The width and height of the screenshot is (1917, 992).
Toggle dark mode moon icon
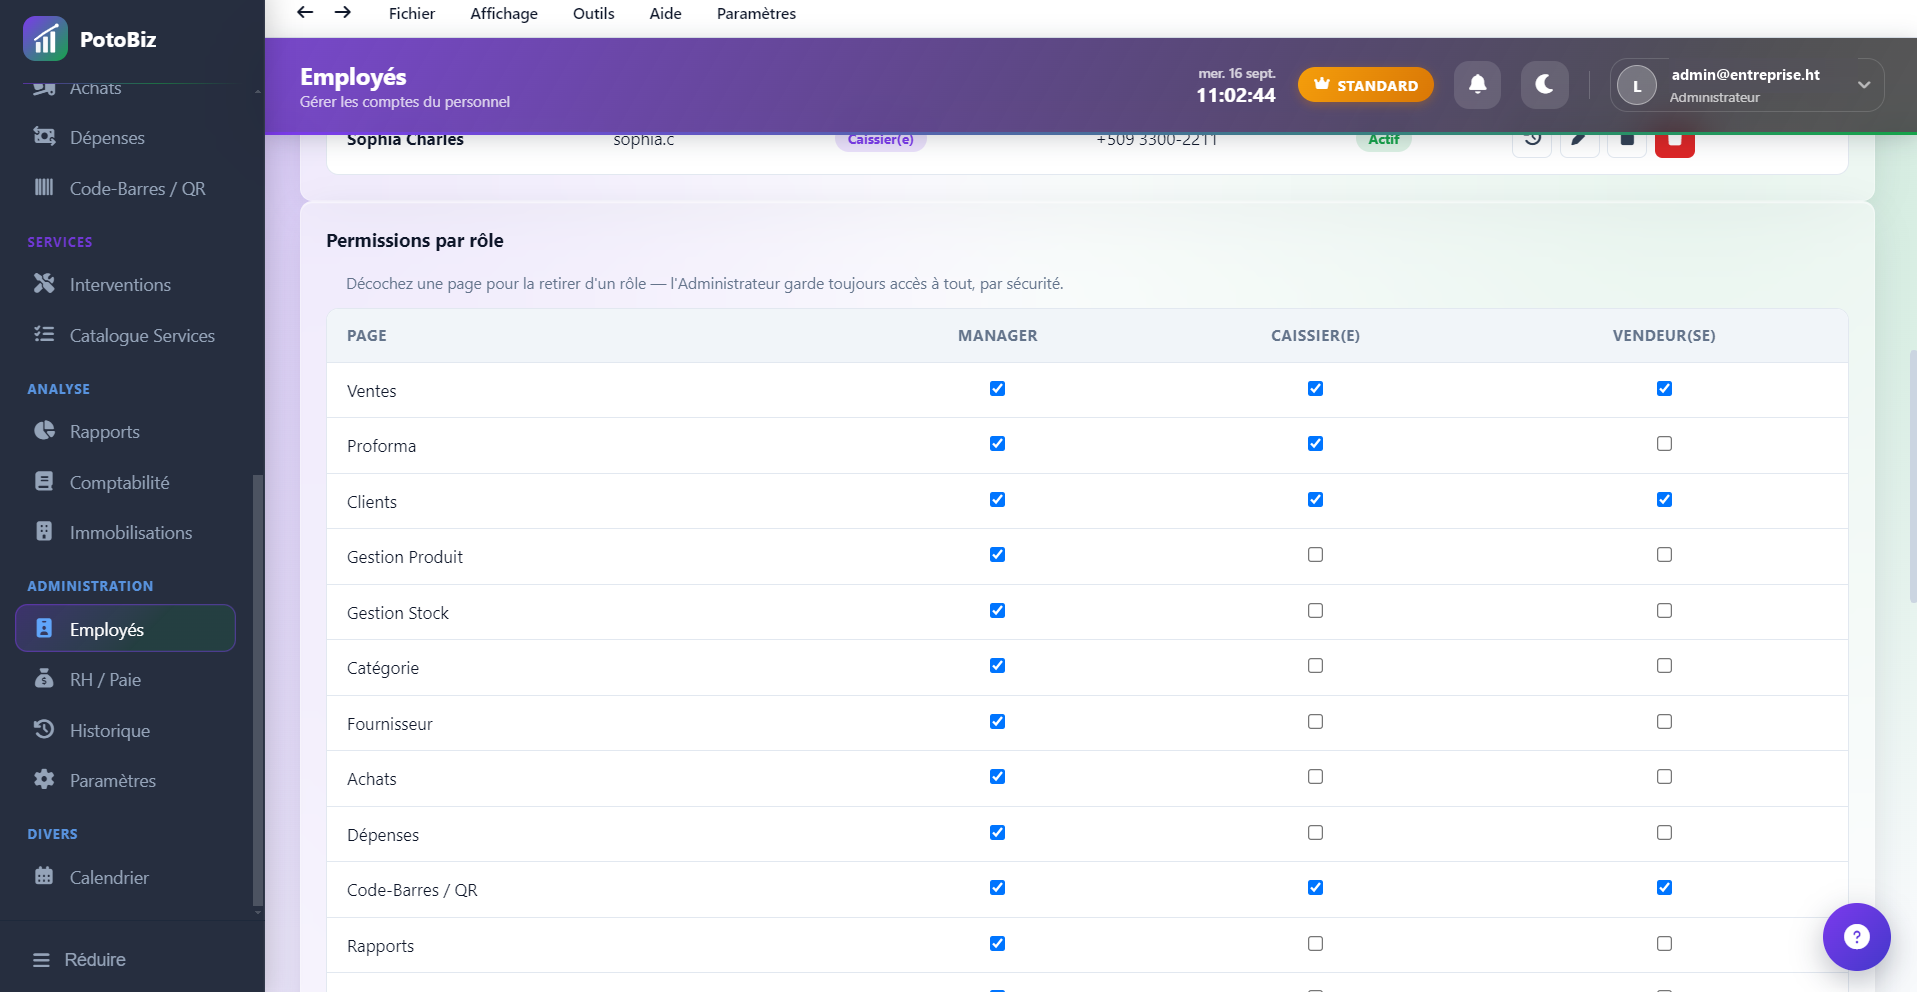1544,85
